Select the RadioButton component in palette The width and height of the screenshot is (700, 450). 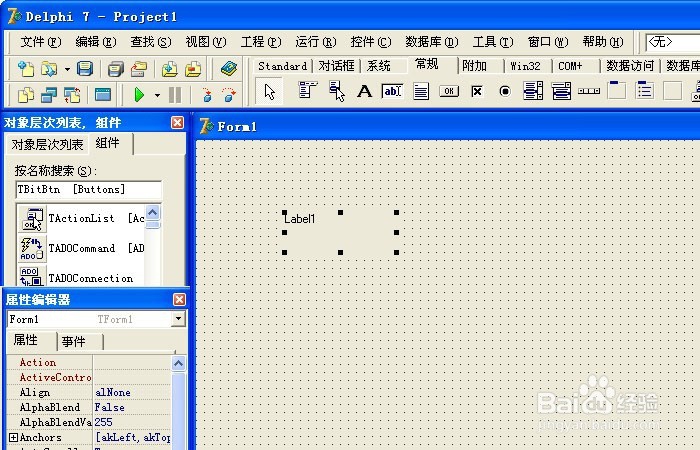point(504,91)
